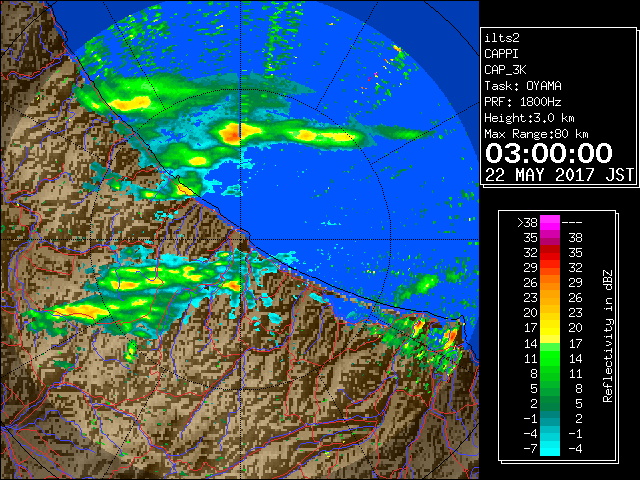Click the "Reflectivity in dBZ" legend title
Screen dimensions: 640x480
click(x=607, y=336)
